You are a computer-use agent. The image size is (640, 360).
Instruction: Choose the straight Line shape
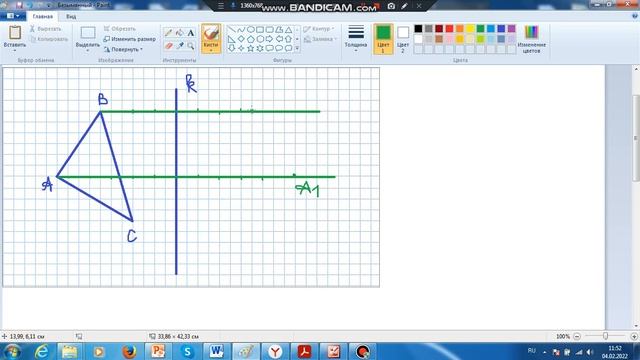click(x=231, y=30)
